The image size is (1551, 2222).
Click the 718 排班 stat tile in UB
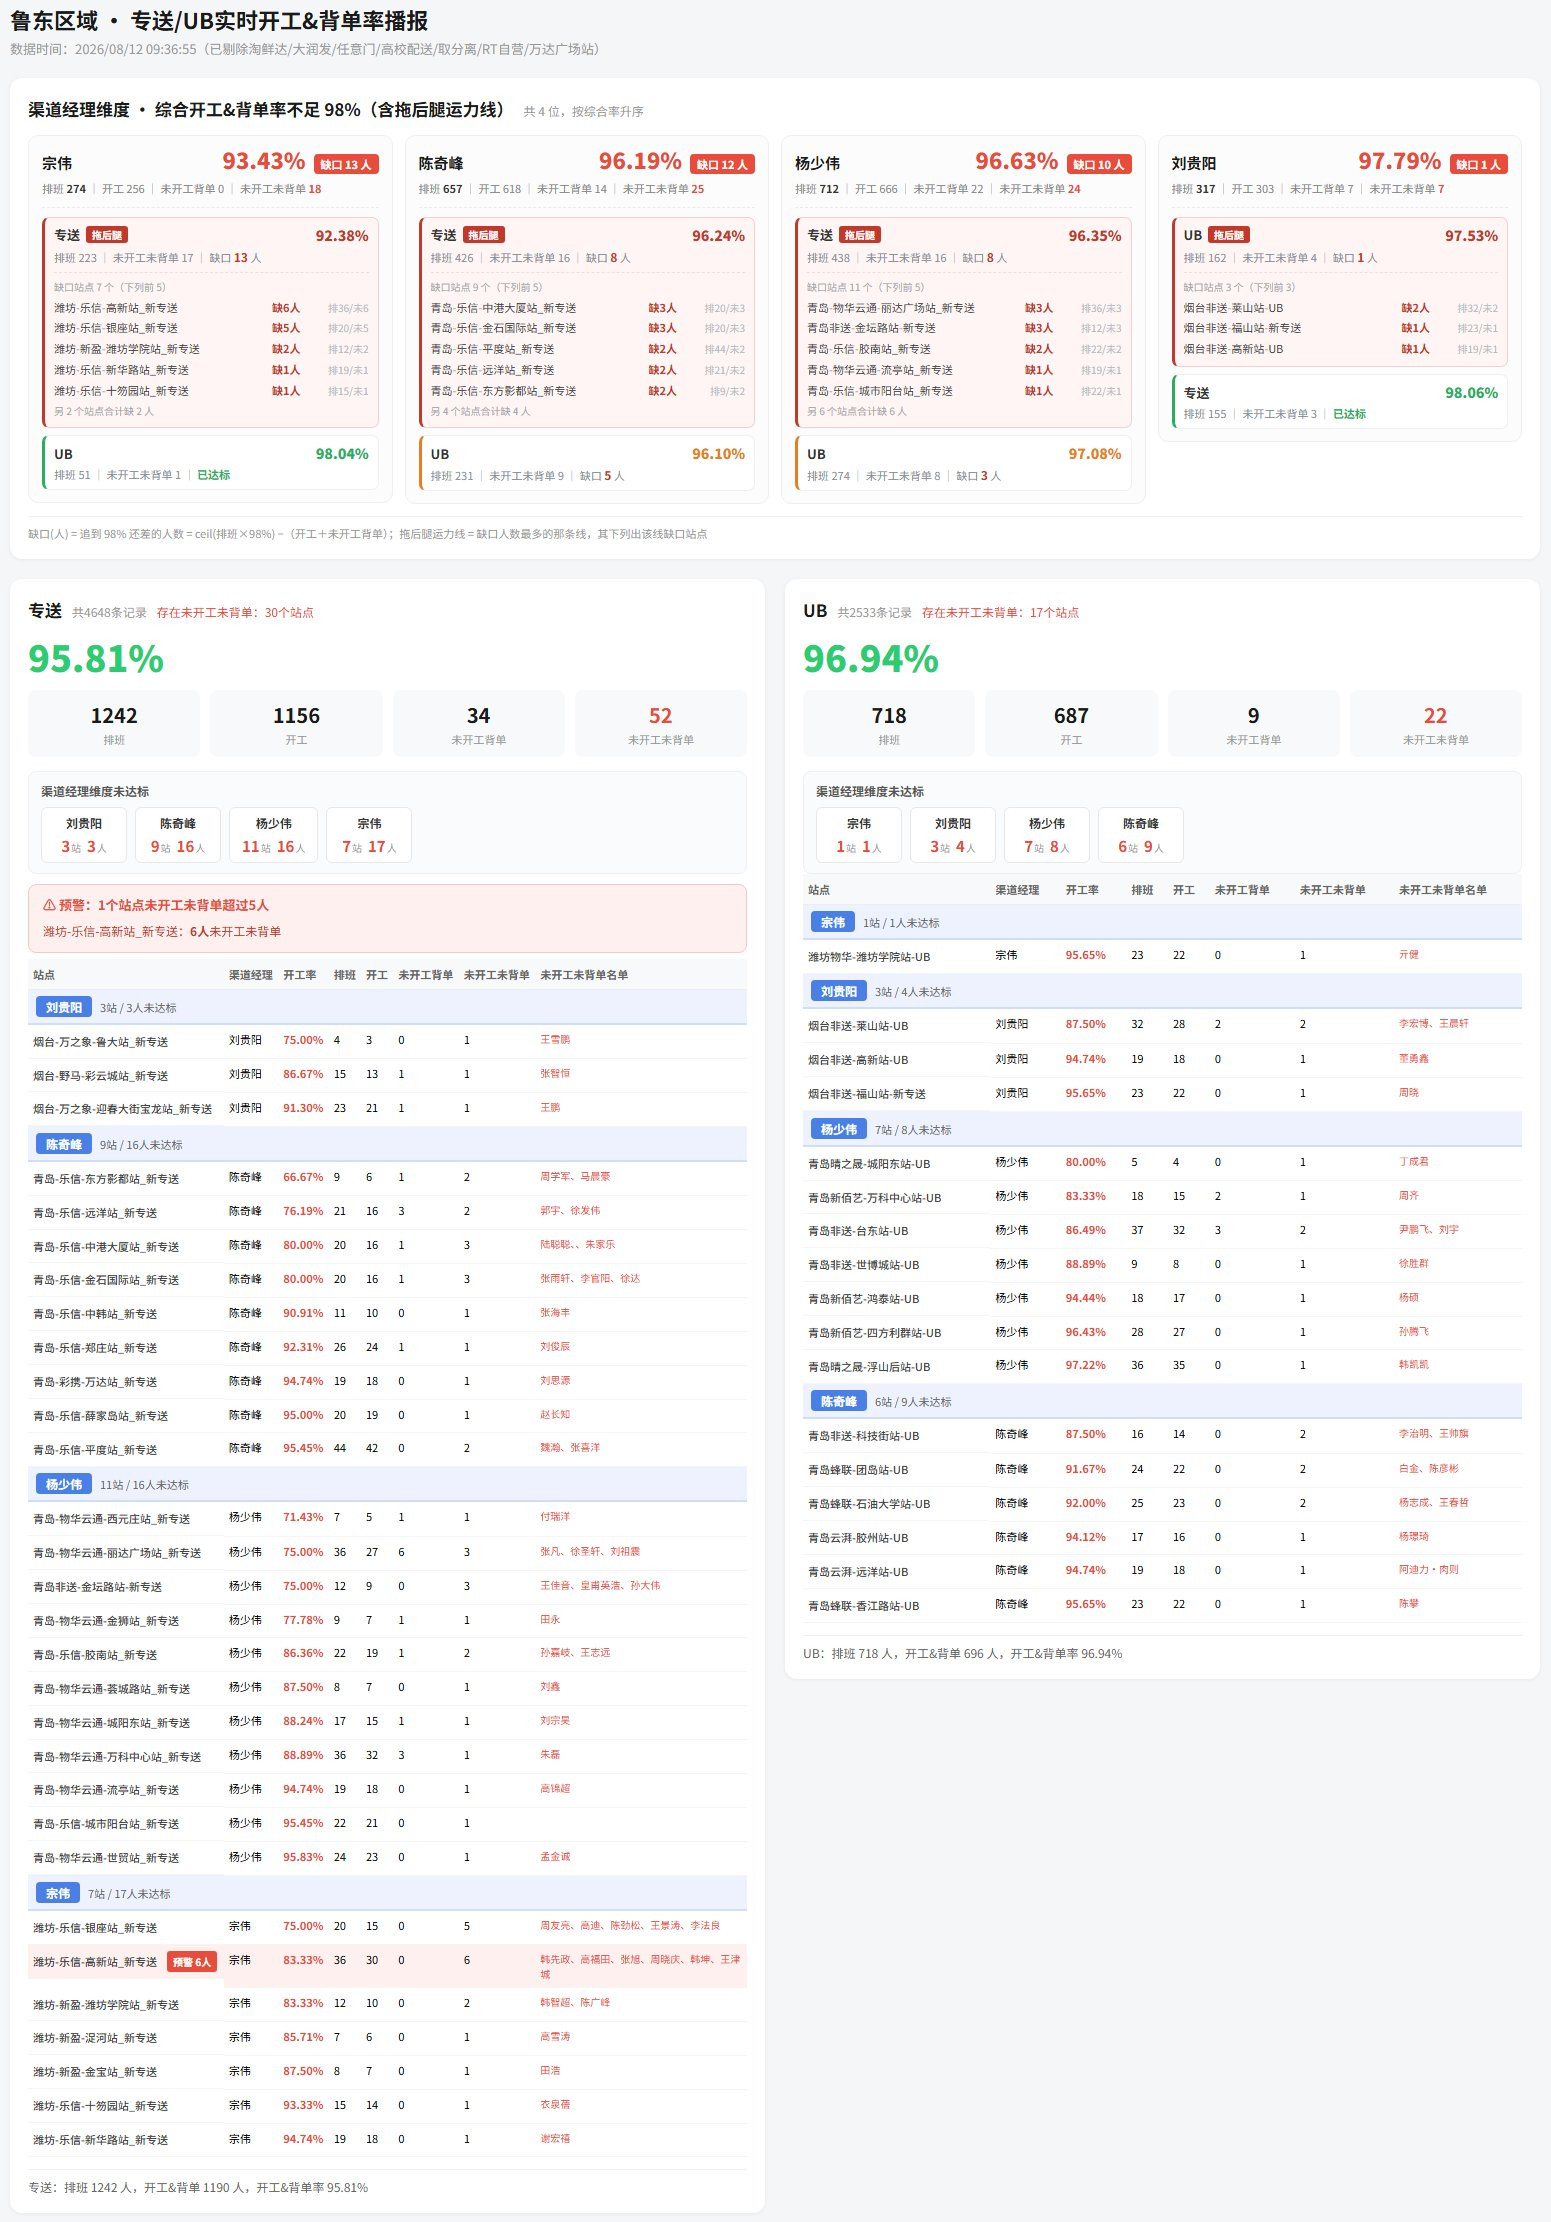click(889, 723)
